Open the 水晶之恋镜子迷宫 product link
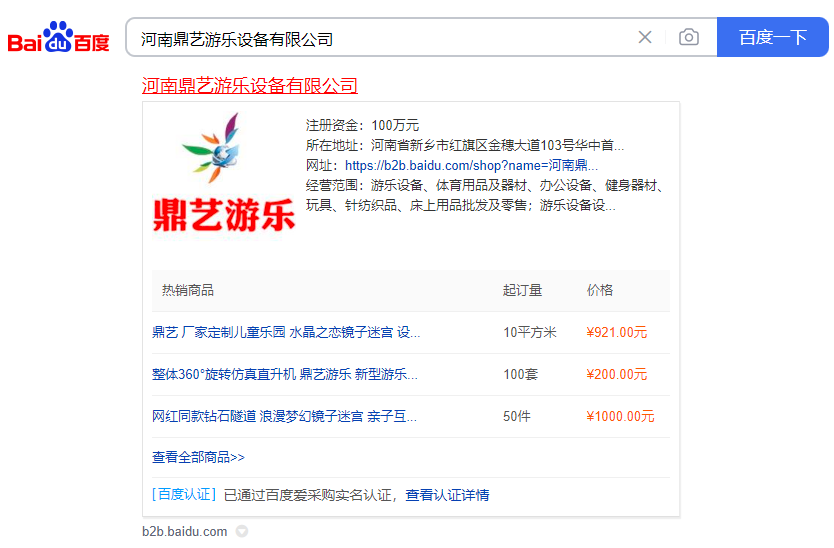Image resolution: width=834 pixels, height=548 pixels. click(x=286, y=332)
